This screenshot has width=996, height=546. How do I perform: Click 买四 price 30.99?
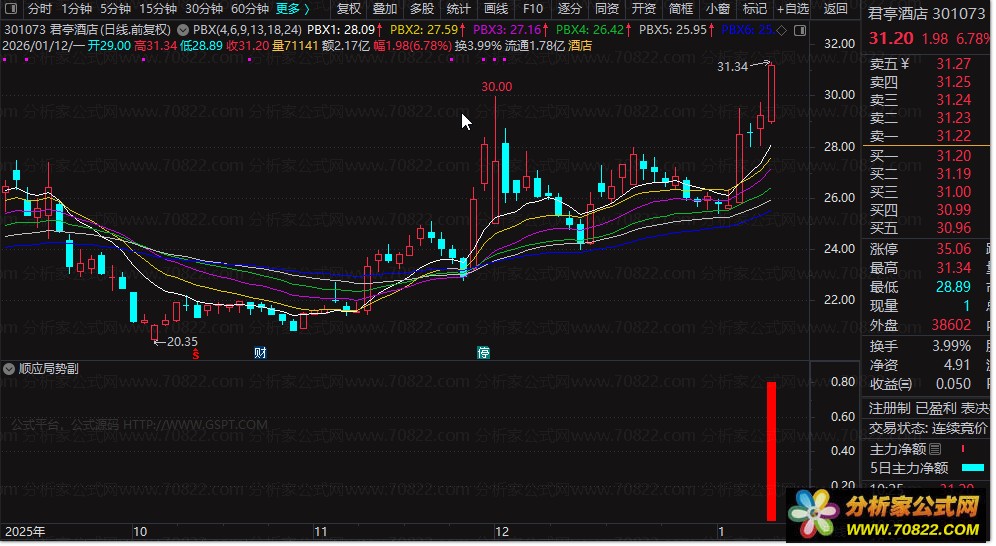tap(953, 210)
